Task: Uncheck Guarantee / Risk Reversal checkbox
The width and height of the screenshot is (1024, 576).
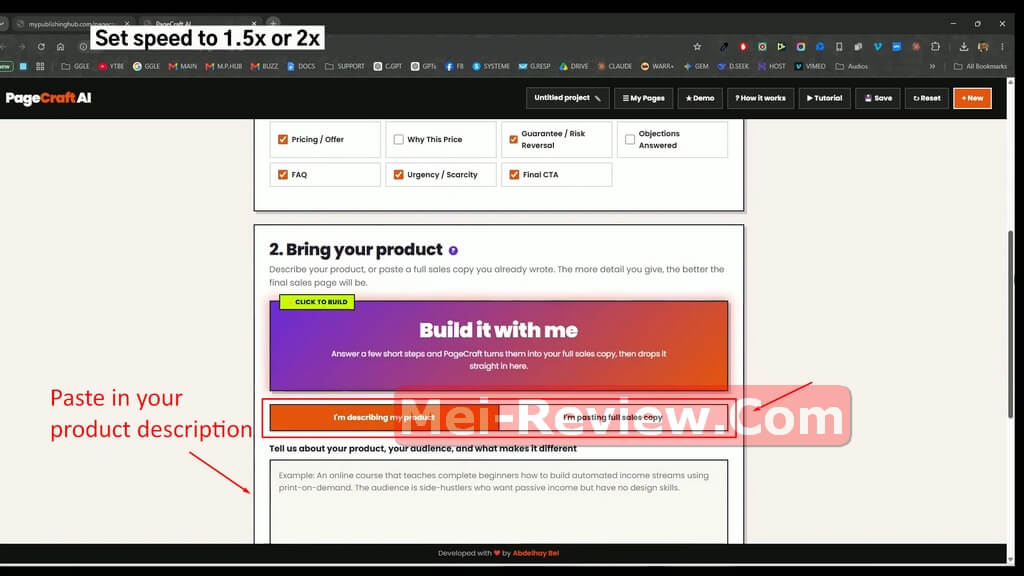Action: pyautogui.click(x=513, y=139)
